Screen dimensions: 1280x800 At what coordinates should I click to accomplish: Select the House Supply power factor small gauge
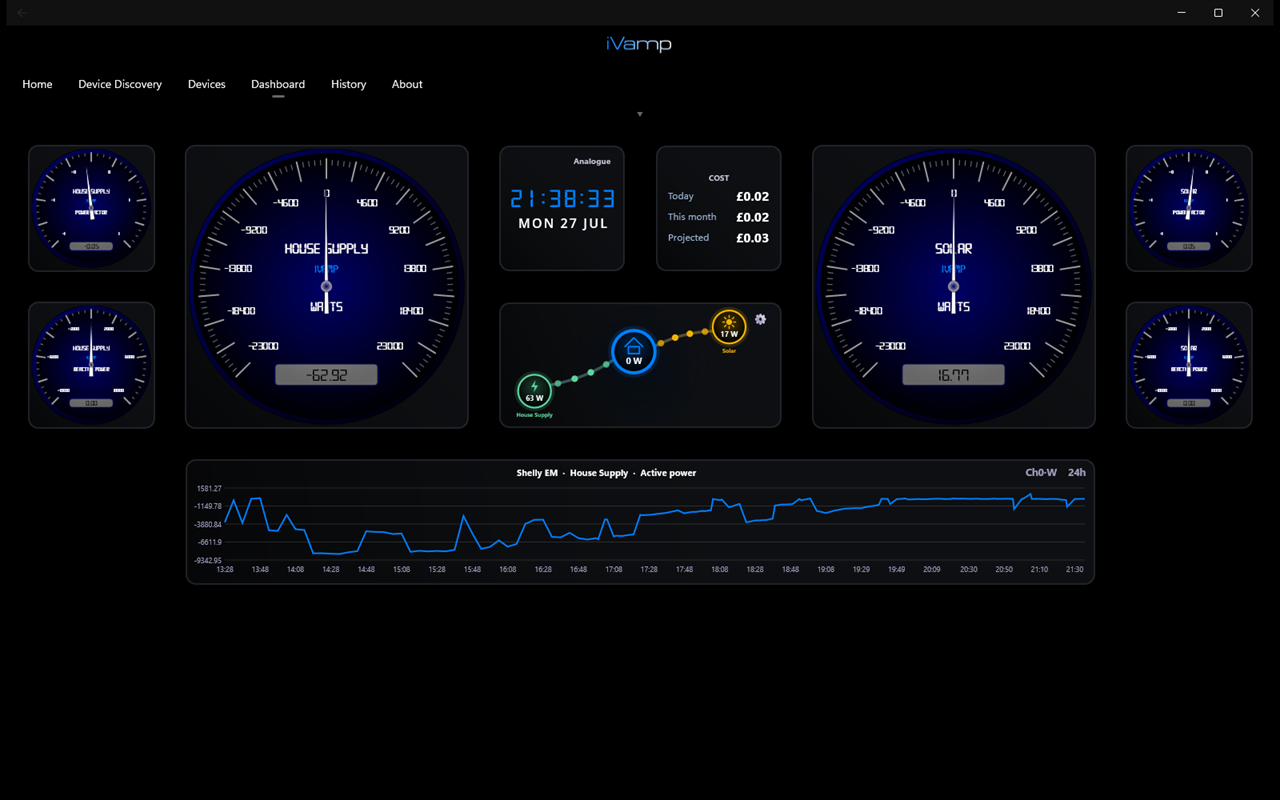point(92,208)
